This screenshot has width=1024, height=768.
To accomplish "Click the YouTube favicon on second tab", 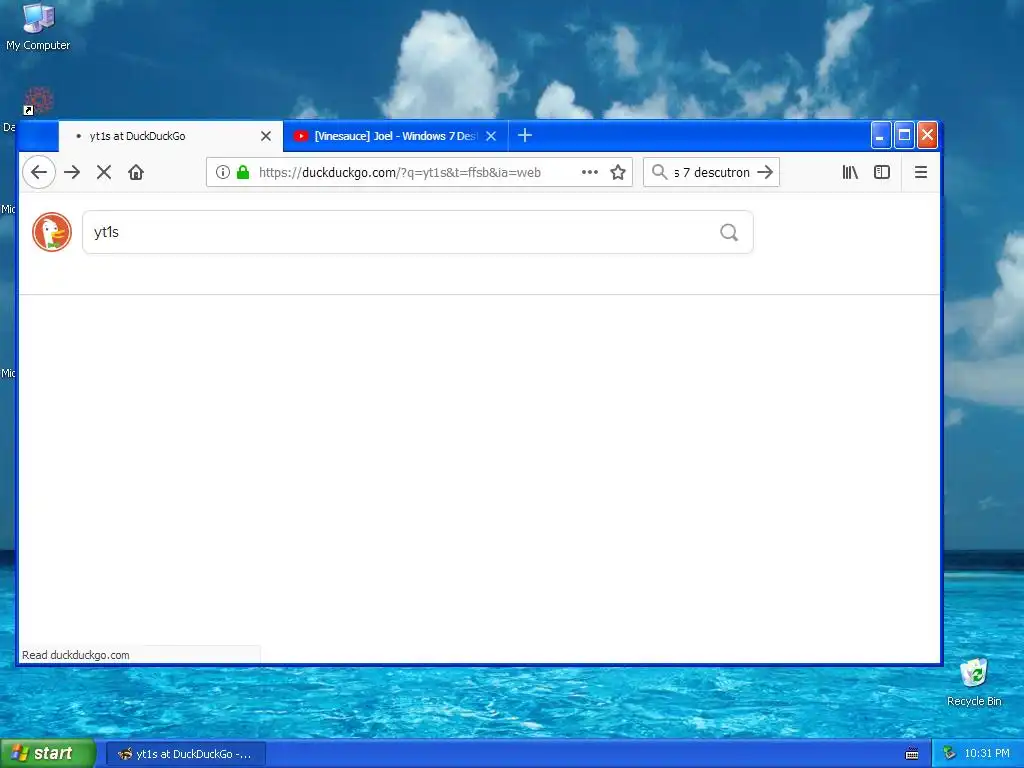I will pyautogui.click(x=300, y=136).
